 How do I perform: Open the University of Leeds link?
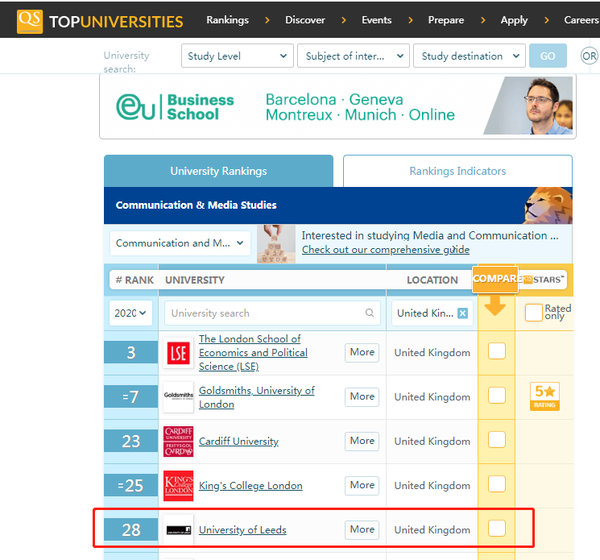click(x=243, y=530)
